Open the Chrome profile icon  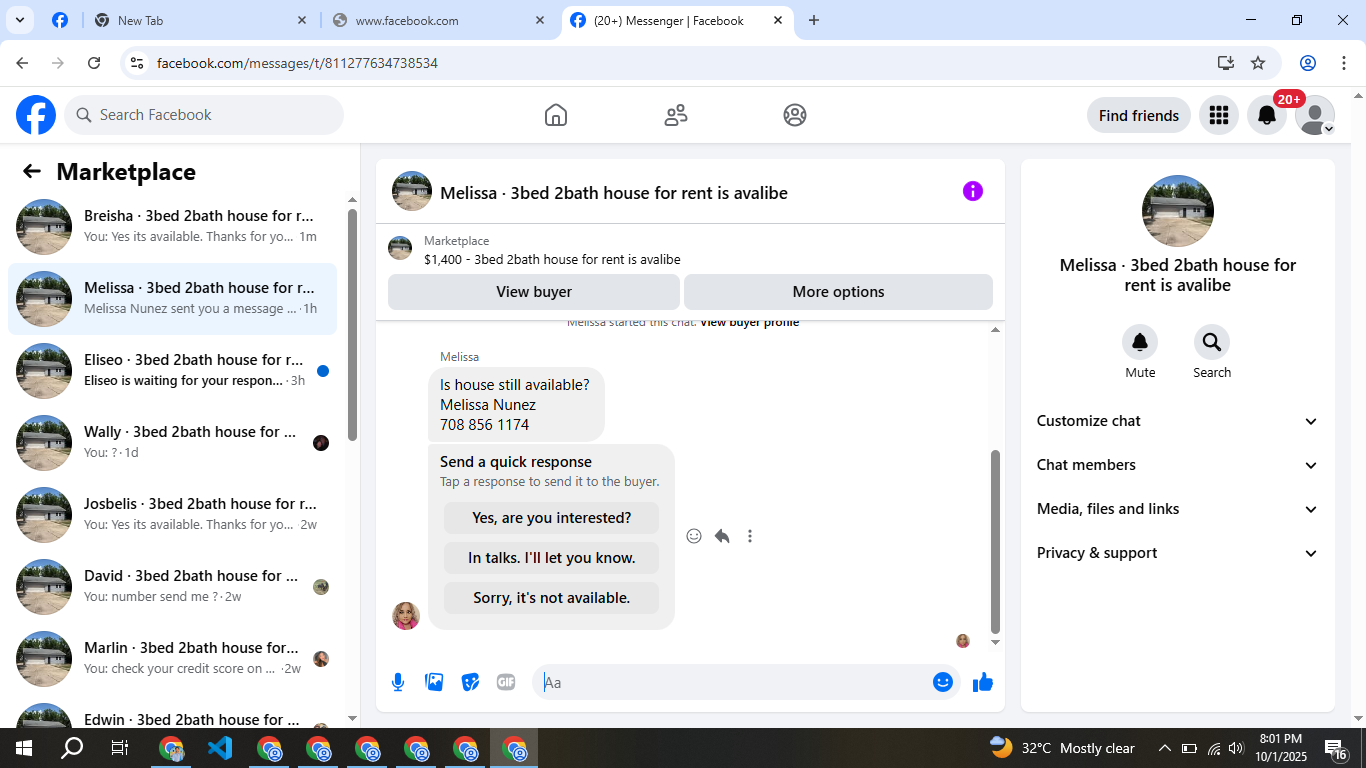1308,63
